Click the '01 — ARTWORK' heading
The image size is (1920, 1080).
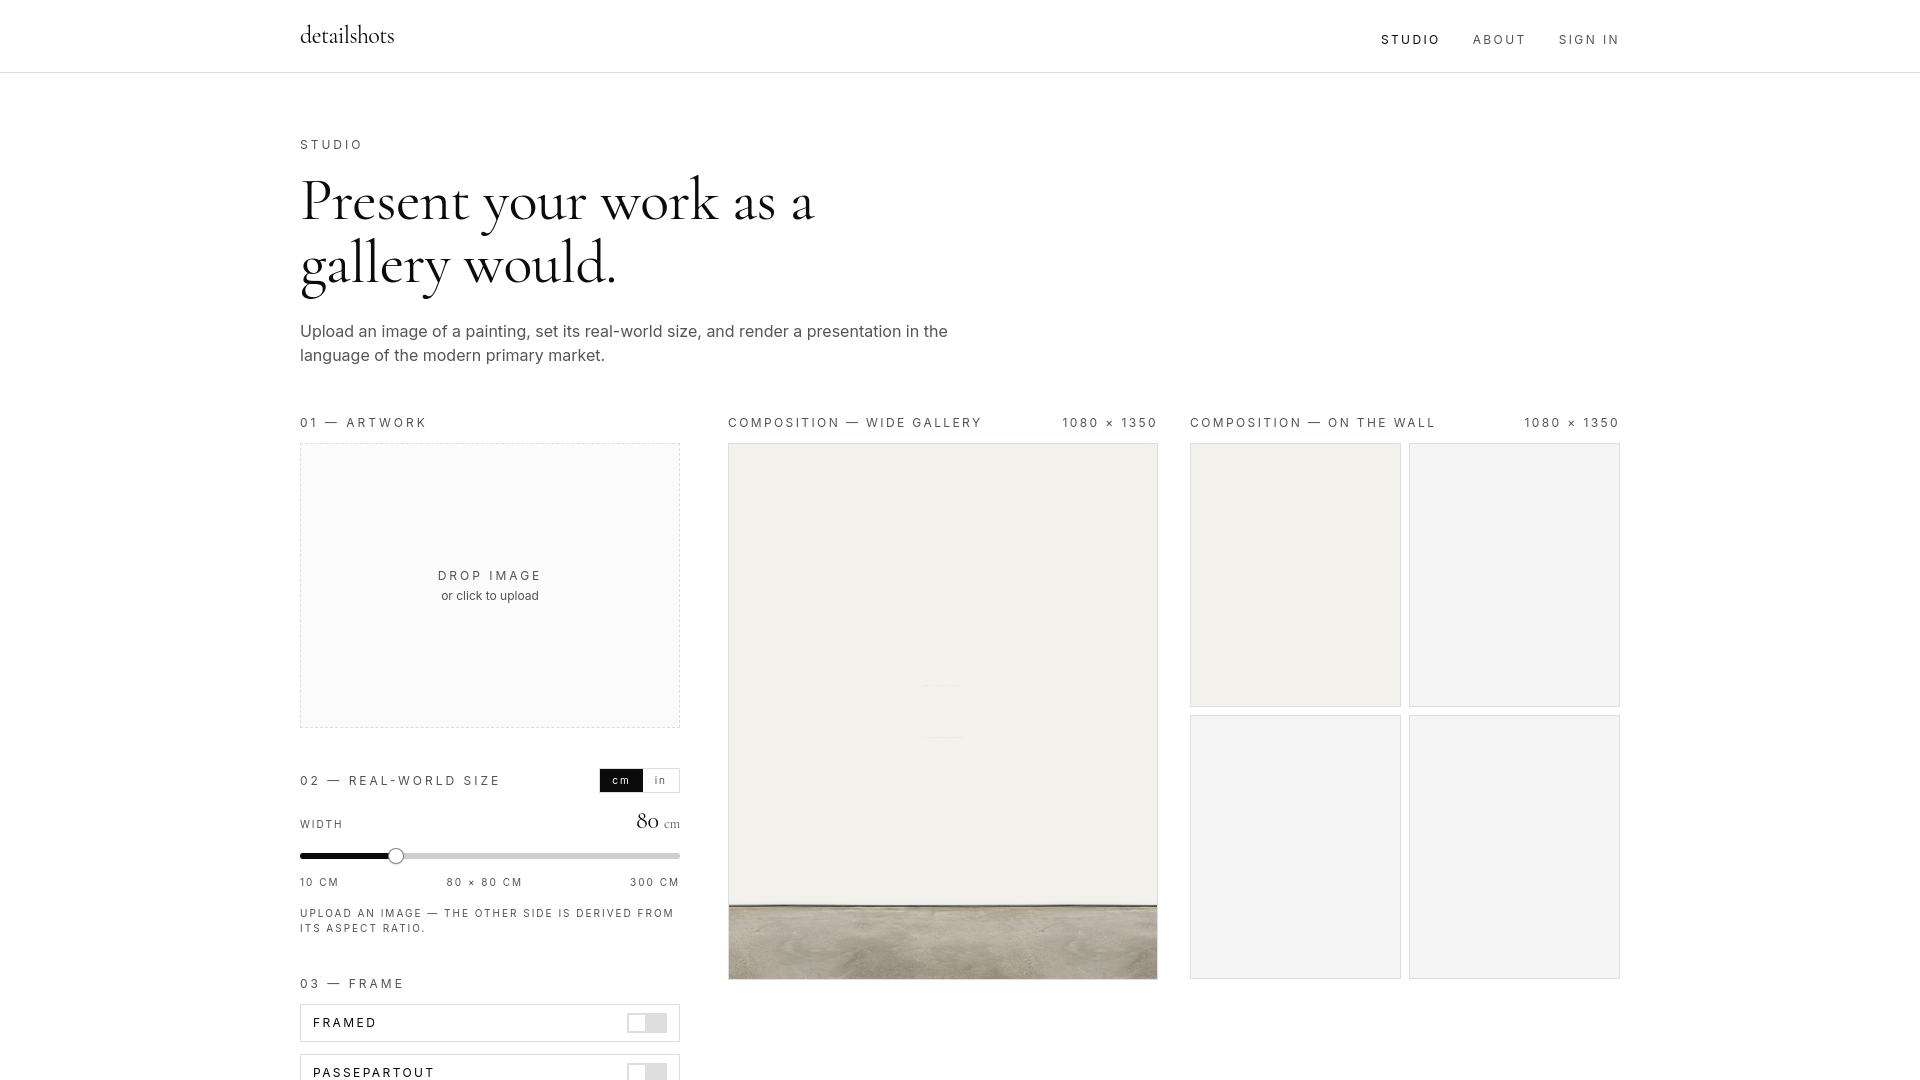click(363, 423)
